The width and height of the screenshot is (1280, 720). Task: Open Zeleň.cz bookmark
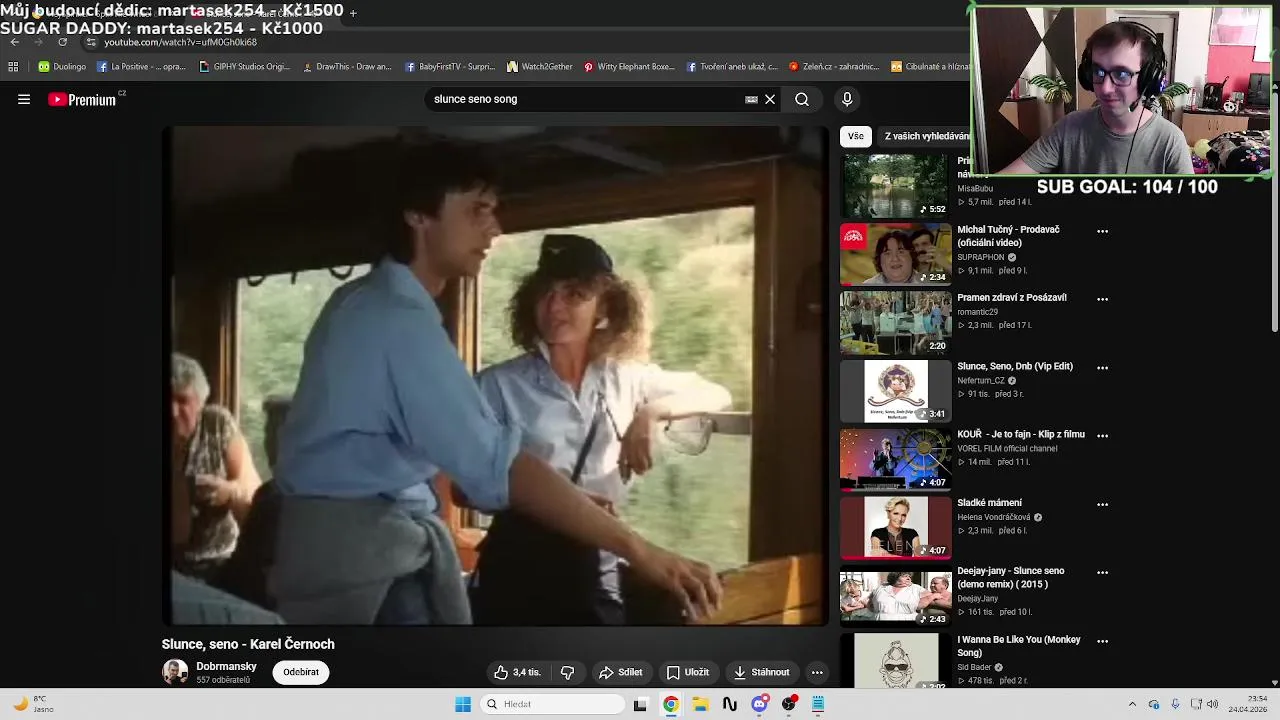point(834,67)
